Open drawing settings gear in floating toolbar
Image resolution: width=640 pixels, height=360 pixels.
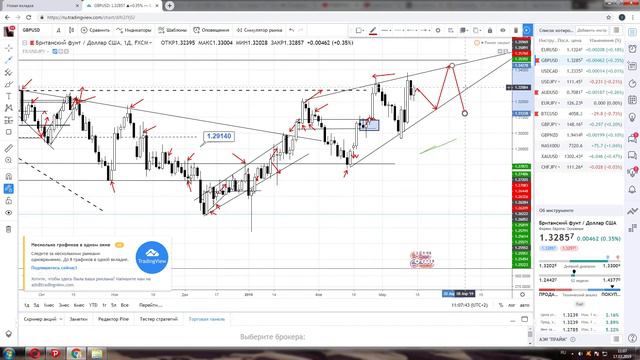tap(438, 31)
